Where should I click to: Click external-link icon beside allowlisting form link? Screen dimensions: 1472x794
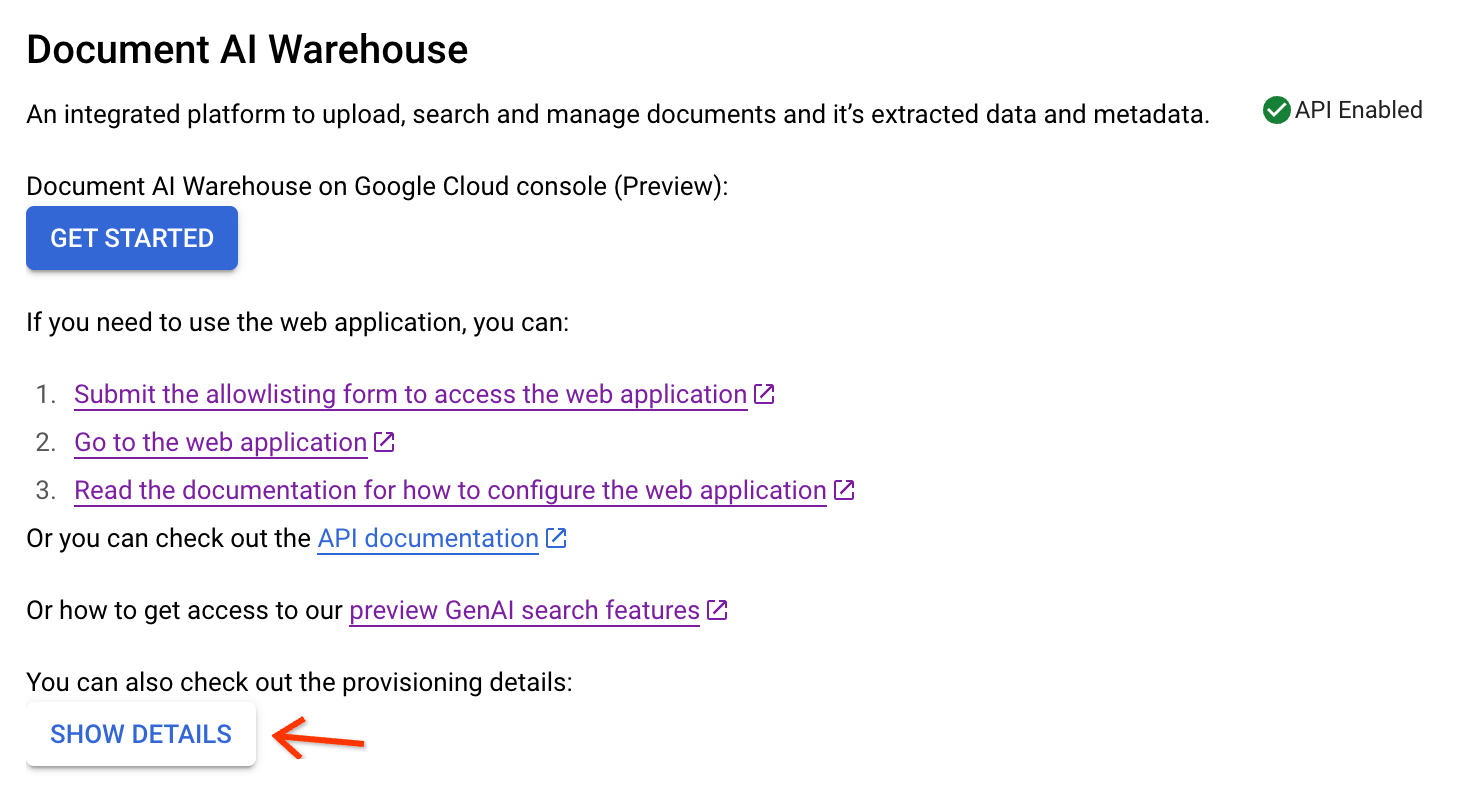click(x=764, y=394)
